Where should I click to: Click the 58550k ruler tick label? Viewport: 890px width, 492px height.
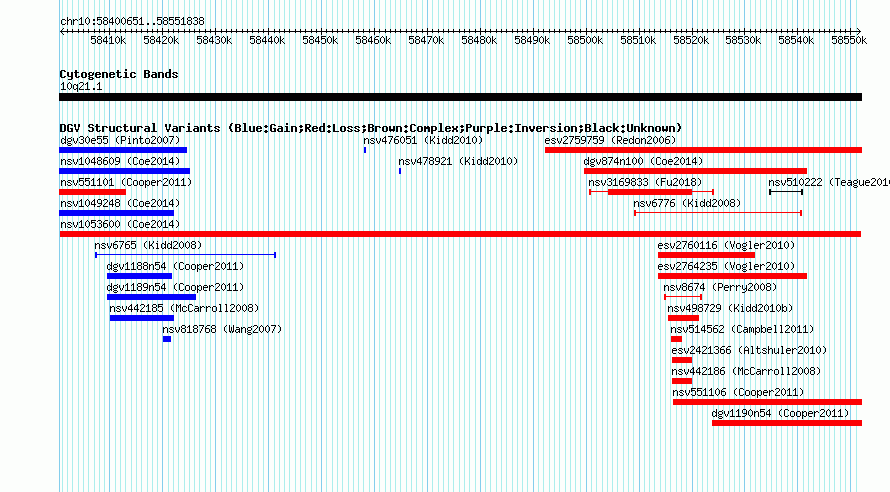pyautogui.click(x=849, y=40)
